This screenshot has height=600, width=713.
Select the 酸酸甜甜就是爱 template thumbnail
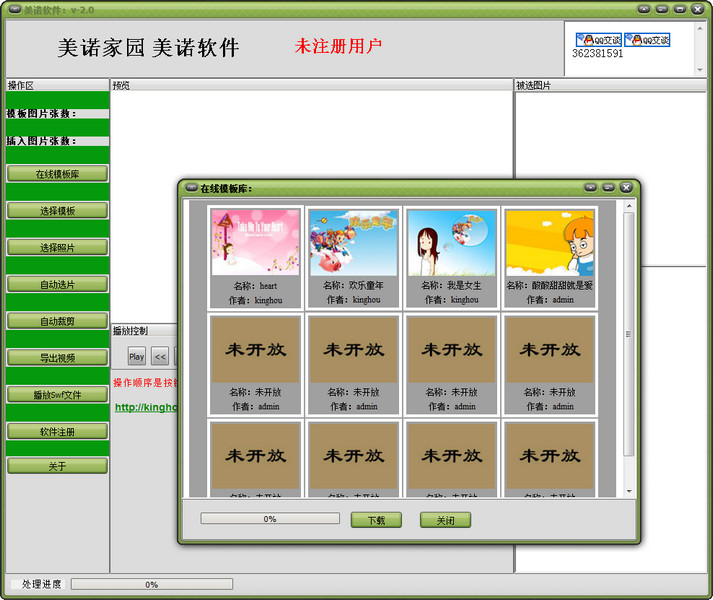[550, 242]
